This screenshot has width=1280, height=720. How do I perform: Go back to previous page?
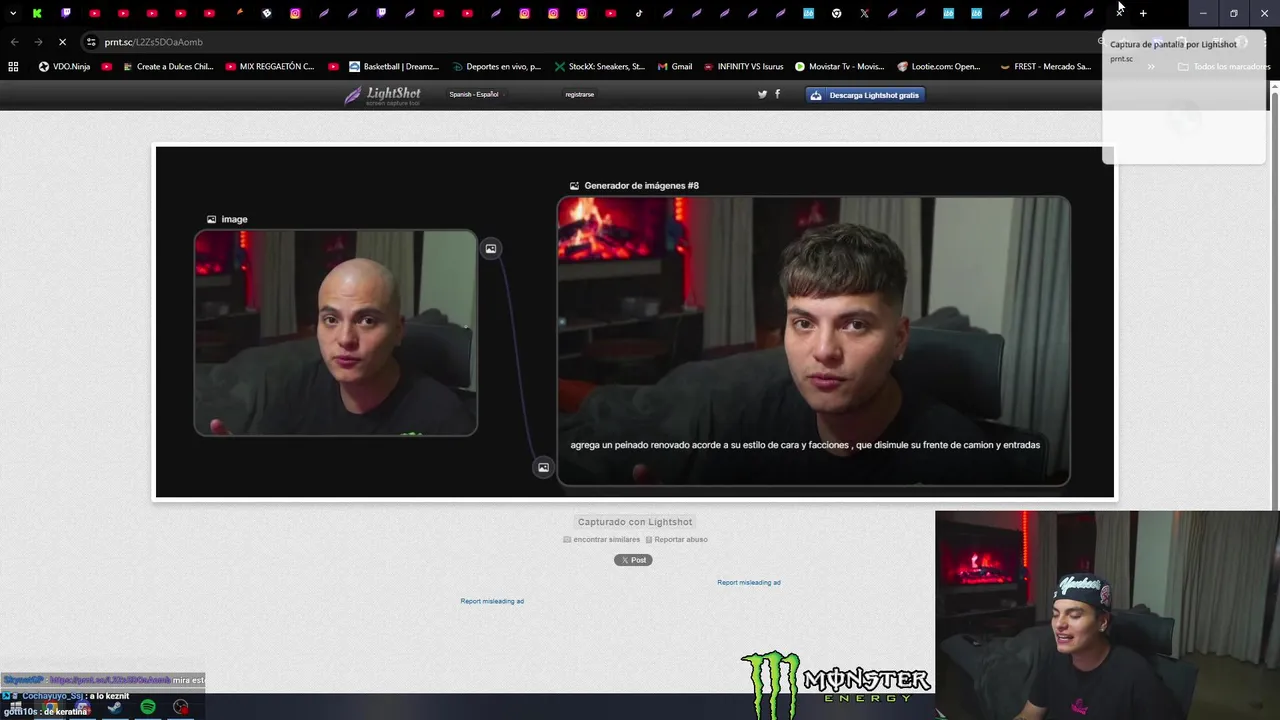click(14, 42)
